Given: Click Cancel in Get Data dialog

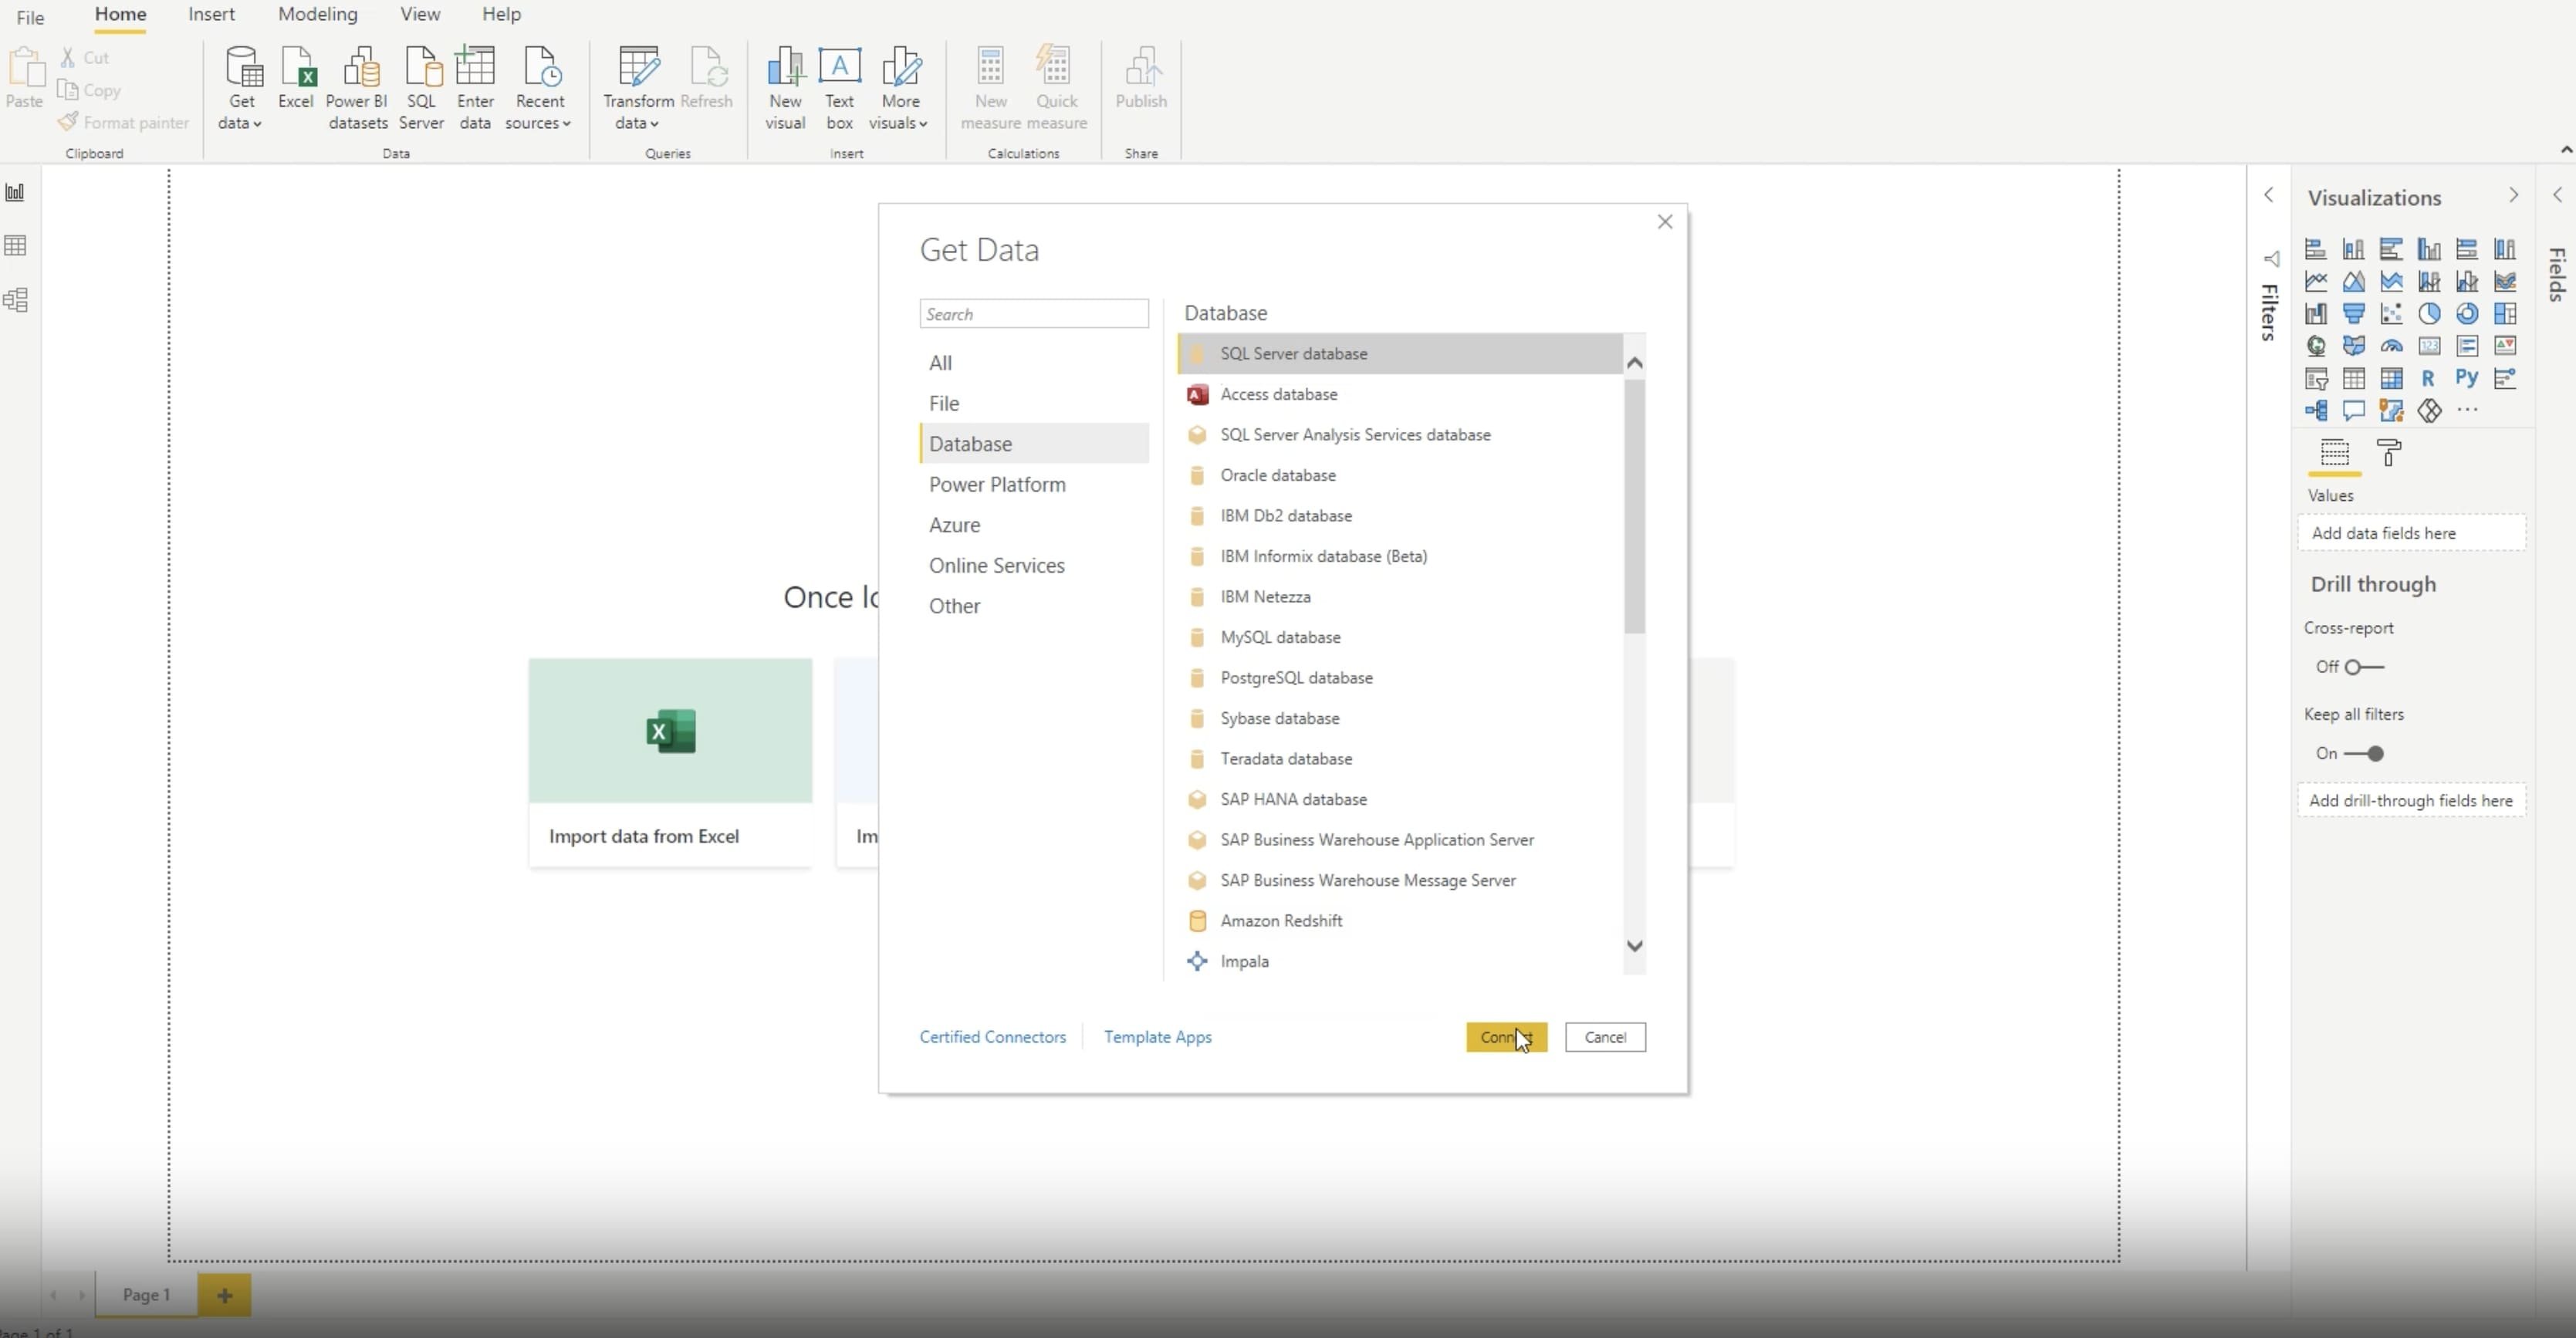Looking at the screenshot, I should pos(1605,1037).
